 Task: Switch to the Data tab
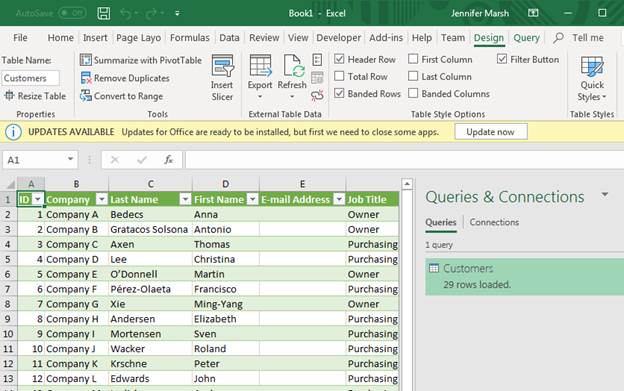229,38
